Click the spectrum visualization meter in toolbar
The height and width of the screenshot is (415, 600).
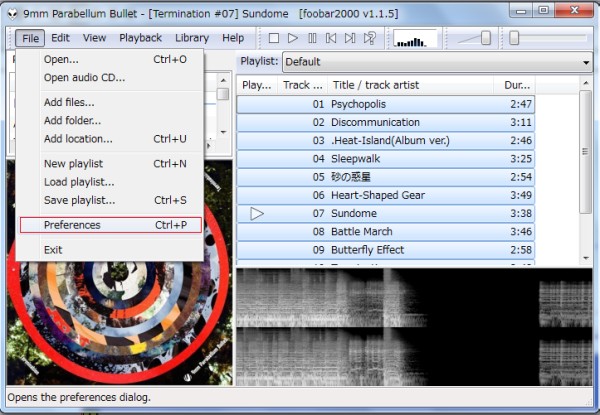click(x=414, y=38)
